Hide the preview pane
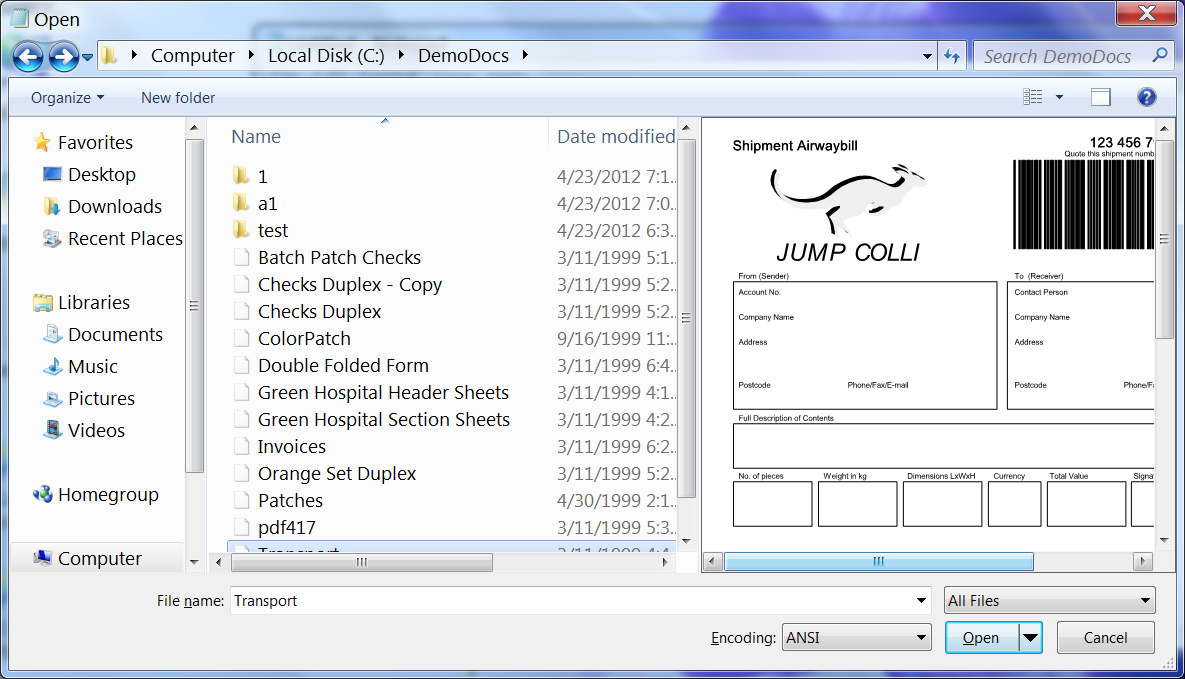The height and width of the screenshot is (679, 1185). 1100,97
